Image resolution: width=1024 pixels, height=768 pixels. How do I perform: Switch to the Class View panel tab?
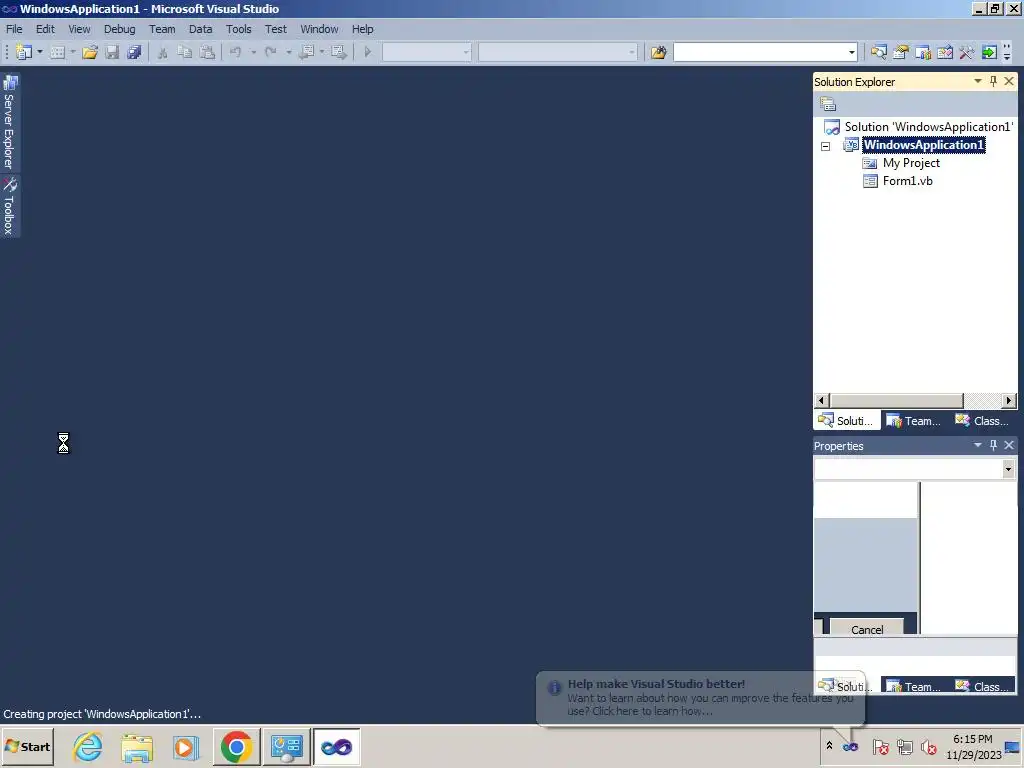(x=982, y=421)
